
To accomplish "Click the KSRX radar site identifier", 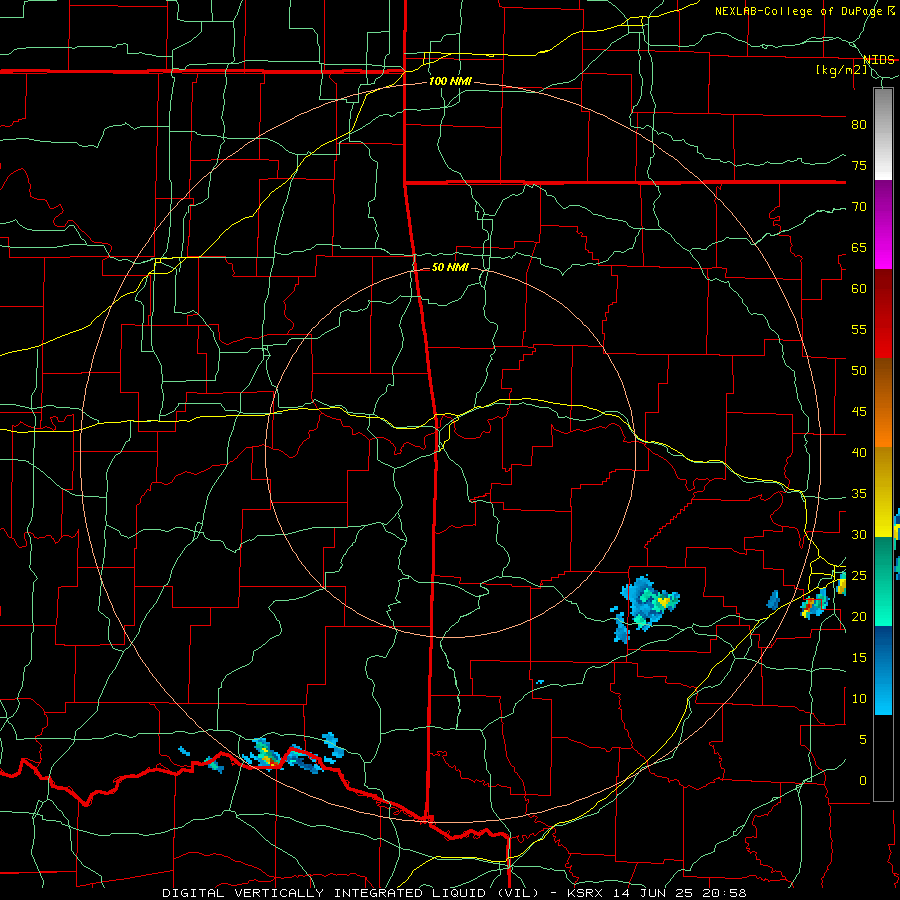I will pyautogui.click(x=586, y=893).
